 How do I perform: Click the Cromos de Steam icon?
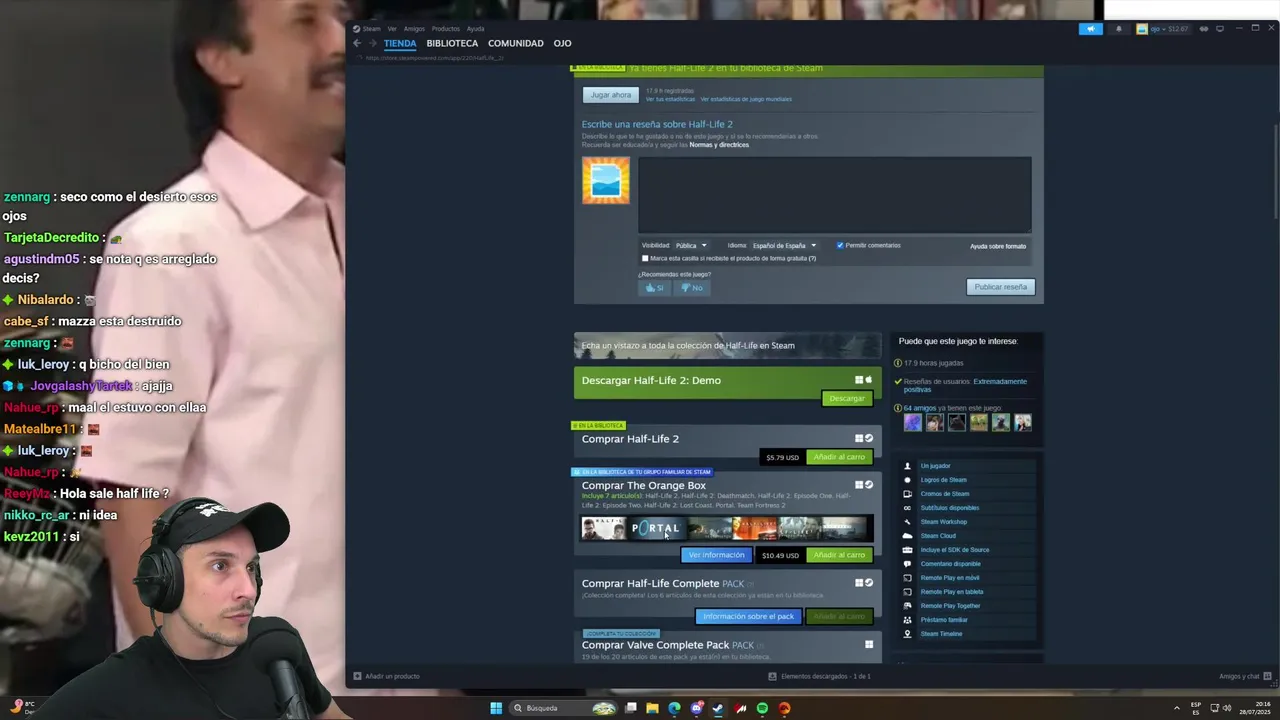pos(908,494)
